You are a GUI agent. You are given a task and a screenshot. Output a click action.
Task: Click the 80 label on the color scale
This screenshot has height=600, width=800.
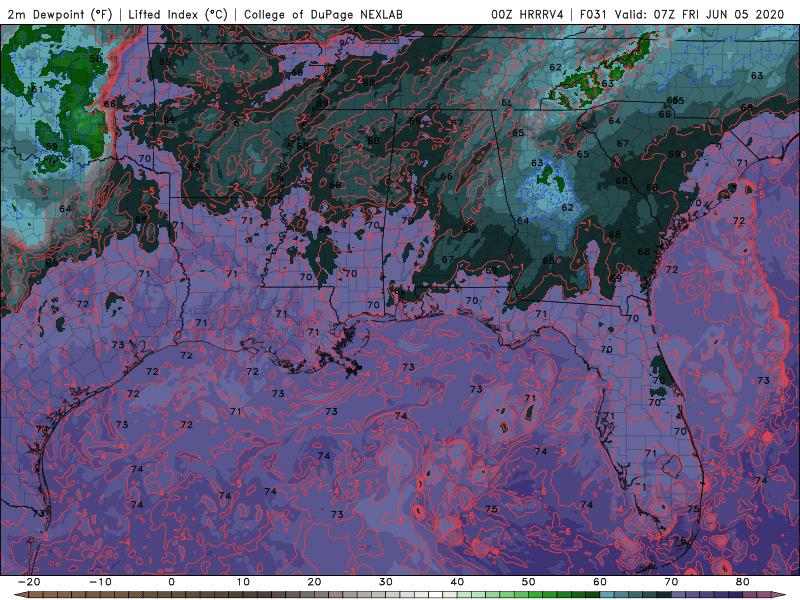(743, 582)
